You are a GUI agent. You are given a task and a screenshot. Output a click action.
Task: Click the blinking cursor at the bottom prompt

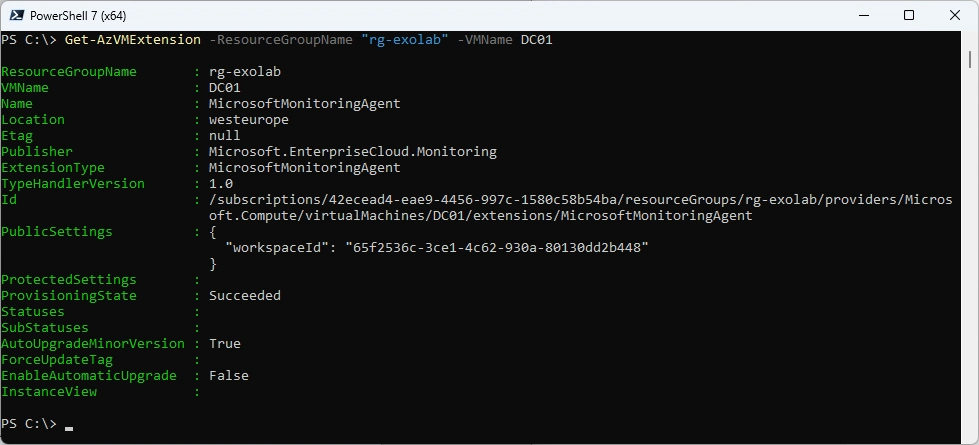click(69, 426)
